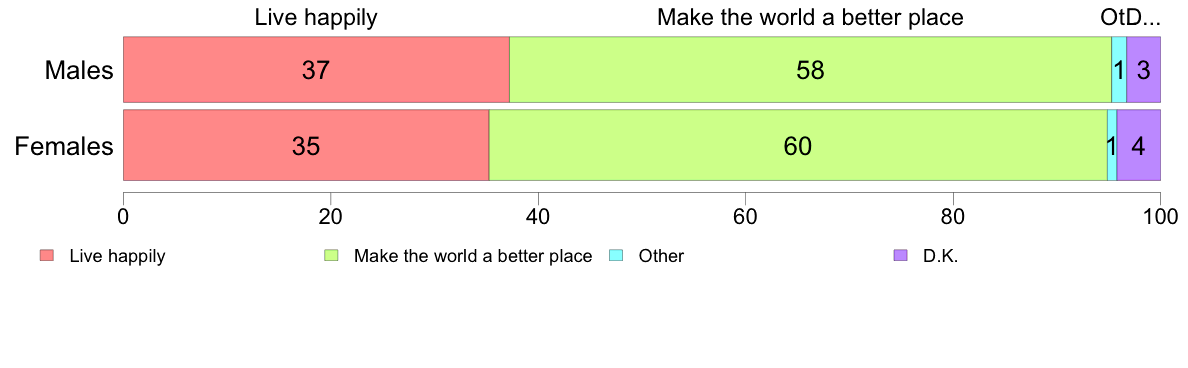
Task: Click the green legend swatch
Action: point(331,256)
